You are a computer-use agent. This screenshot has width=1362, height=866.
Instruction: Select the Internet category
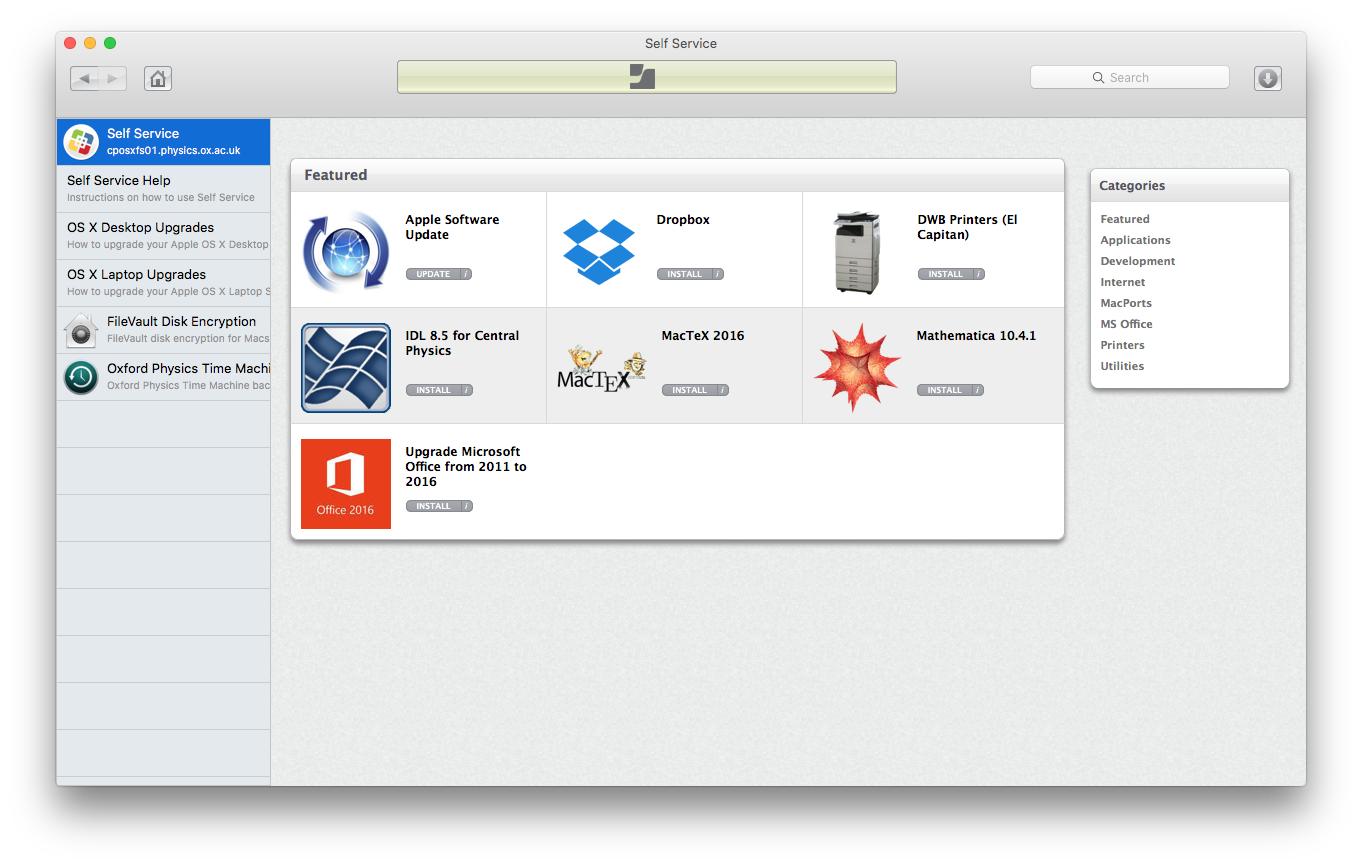pos(1123,282)
